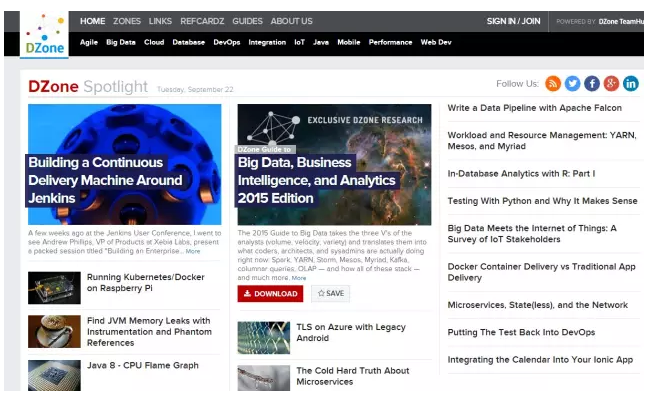
Task: Open the Twitter follow icon
Action: (572, 83)
